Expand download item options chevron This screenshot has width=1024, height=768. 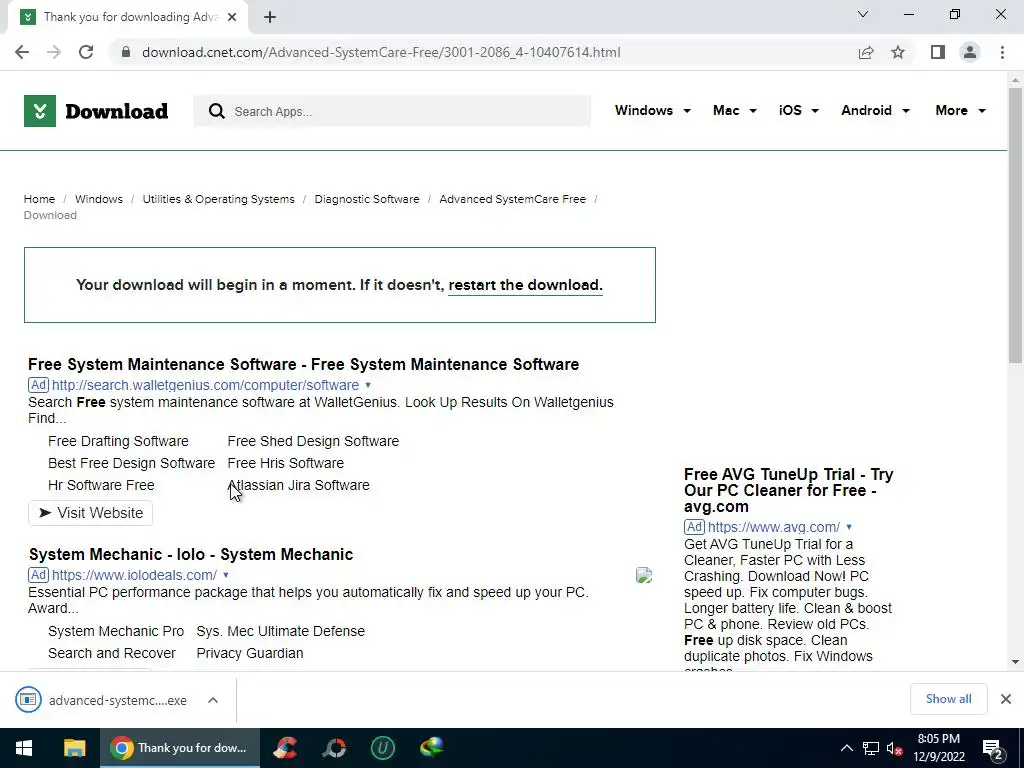point(213,700)
